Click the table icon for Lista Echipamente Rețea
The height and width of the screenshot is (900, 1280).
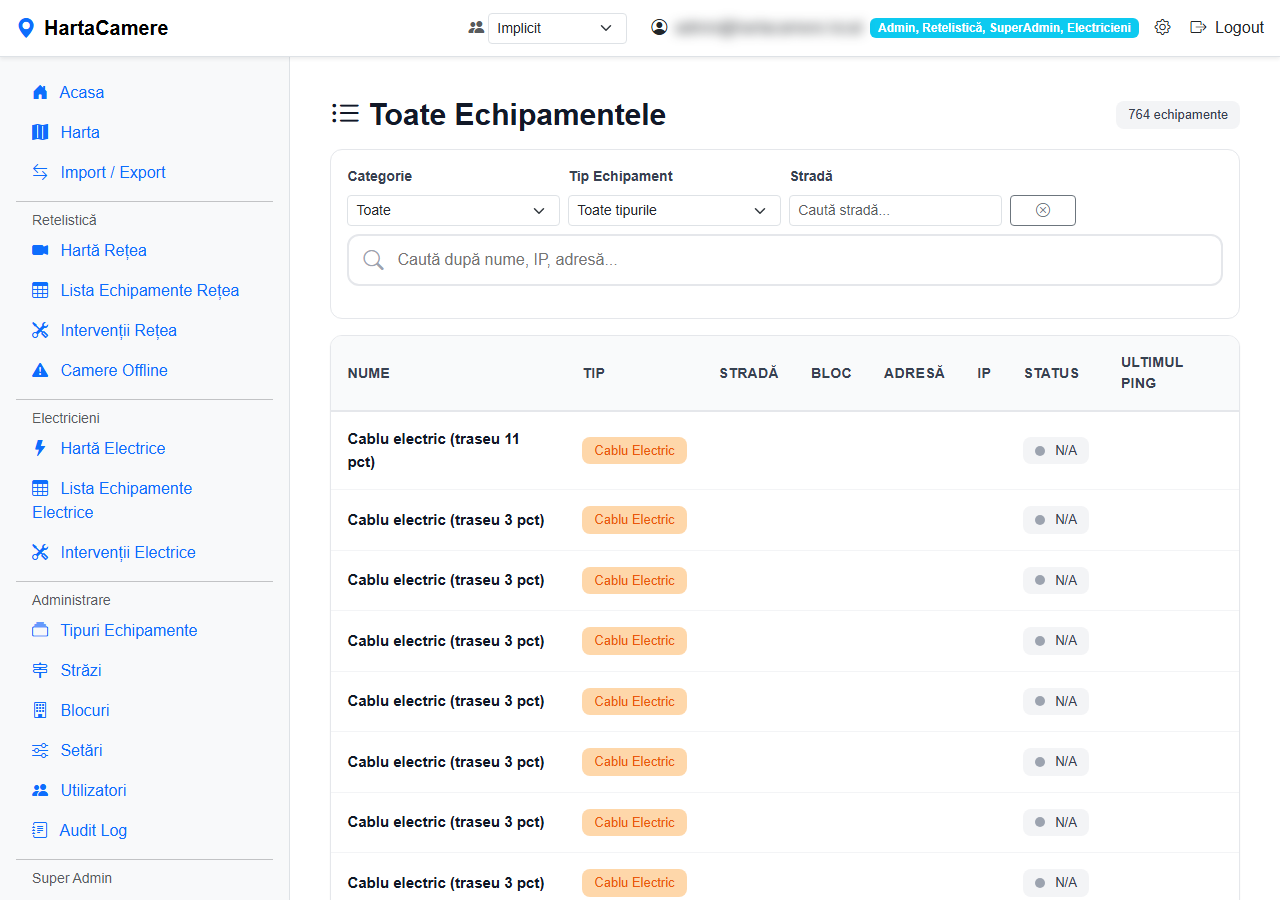pos(40,290)
